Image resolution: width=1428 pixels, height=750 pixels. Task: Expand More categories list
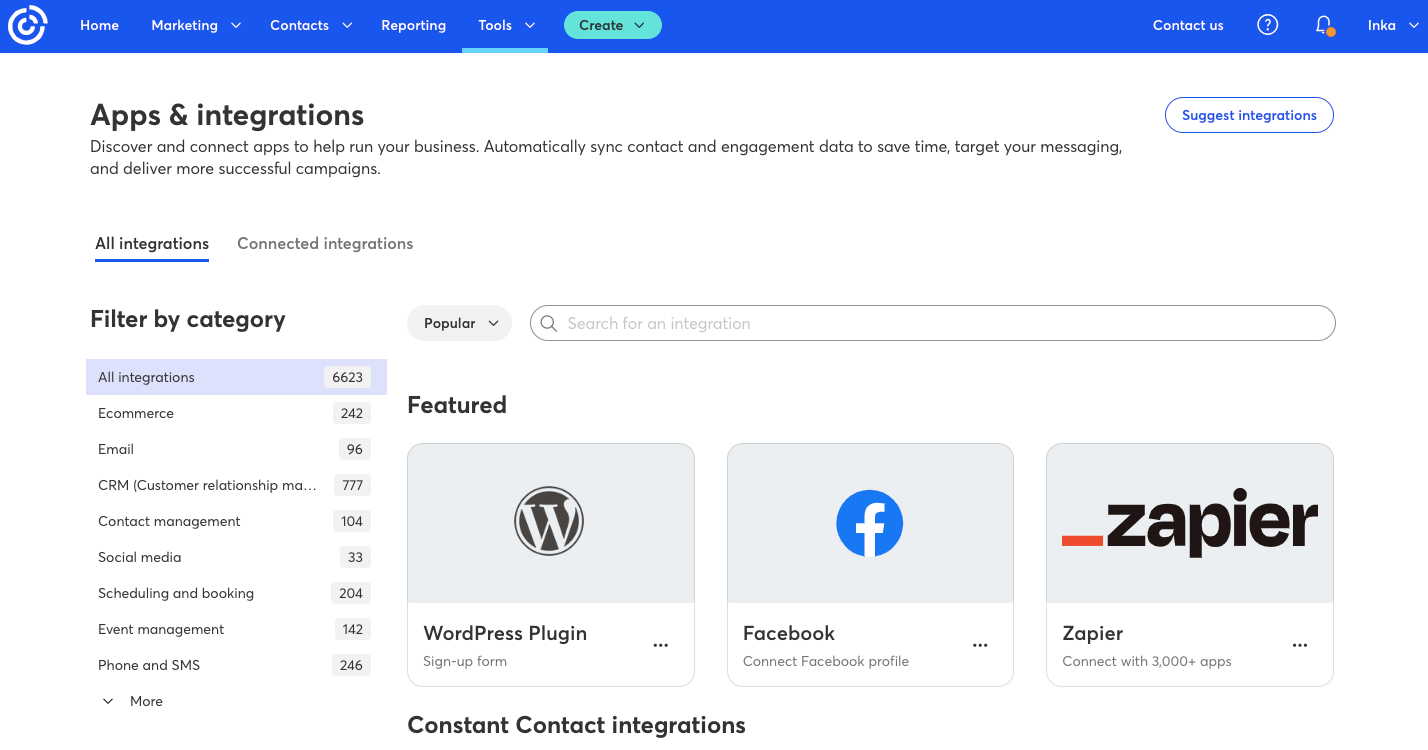tap(132, 701)
